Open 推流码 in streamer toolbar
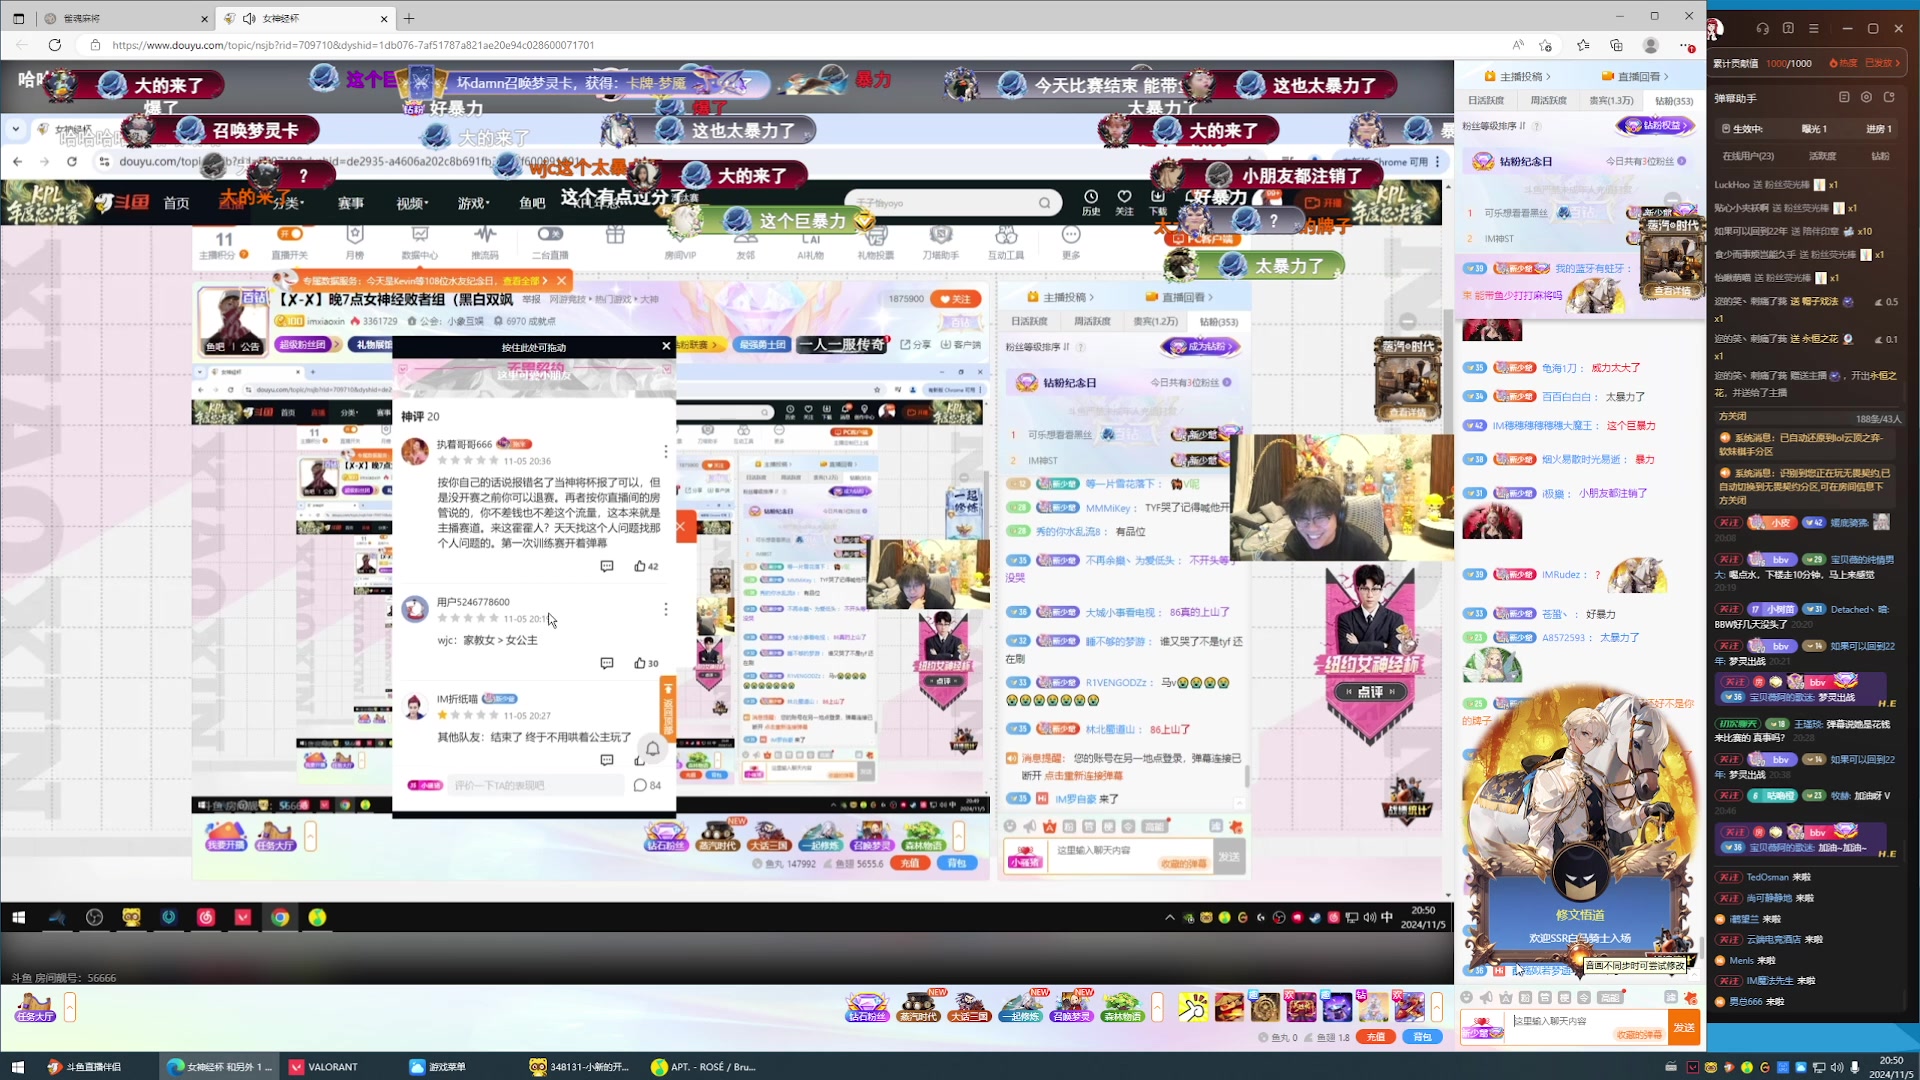The height and width of the screenshot is (1080, 1920). [x=485, y=241]
